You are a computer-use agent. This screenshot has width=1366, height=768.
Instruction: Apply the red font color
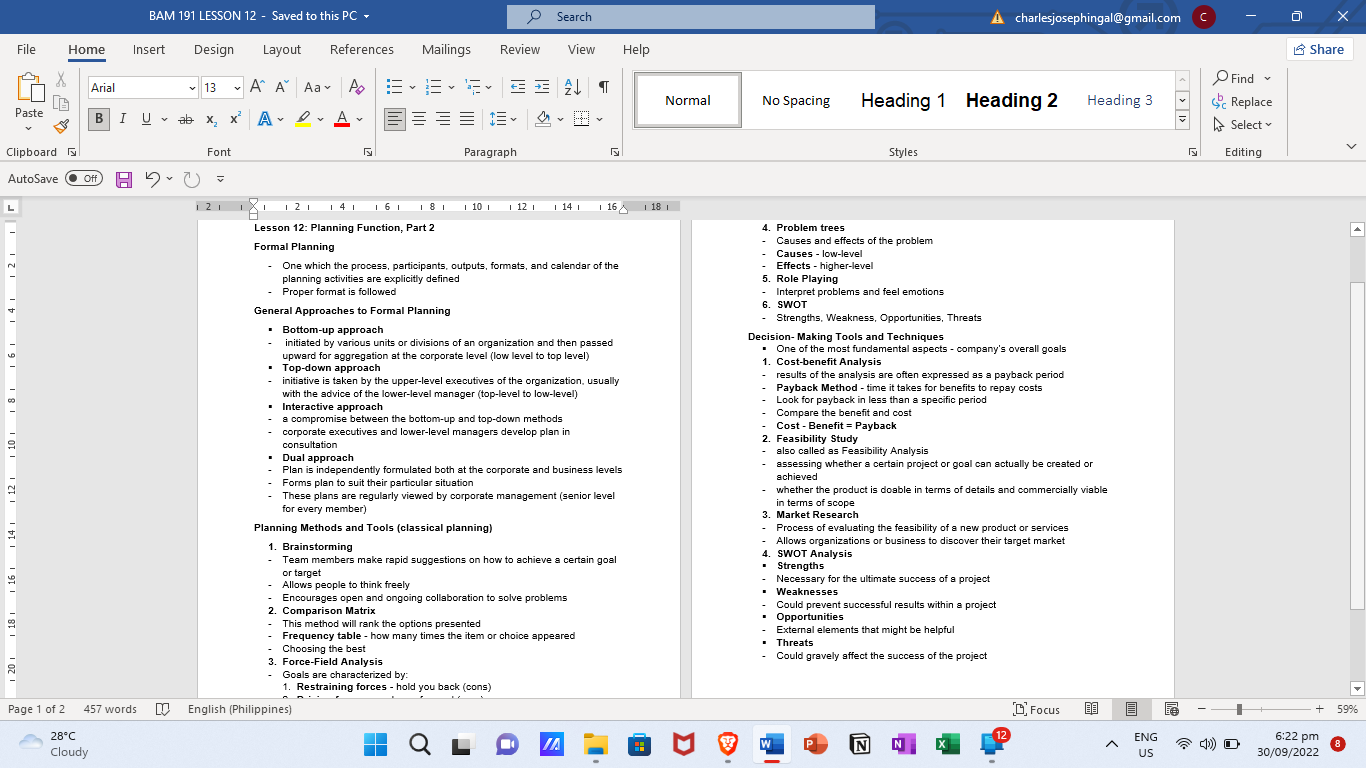(341, 119)
